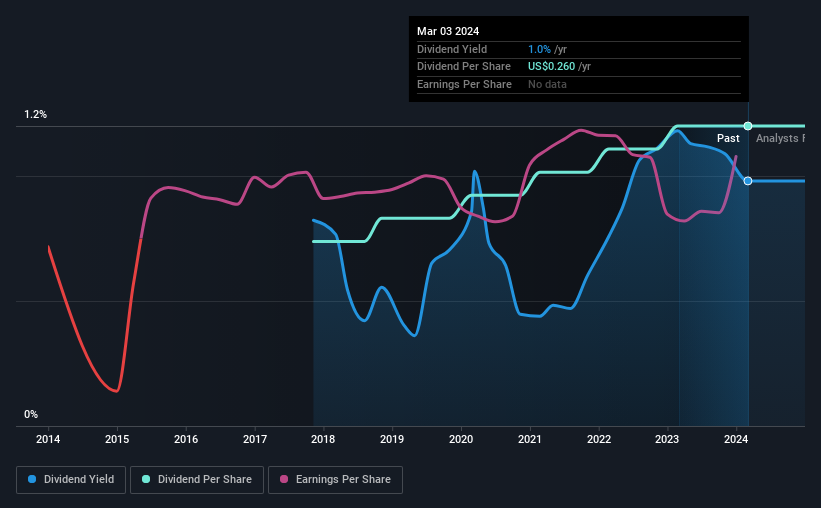Click the 2014 label on the x-axis
This screenshot has height=508, width=821.
[48, 439]
